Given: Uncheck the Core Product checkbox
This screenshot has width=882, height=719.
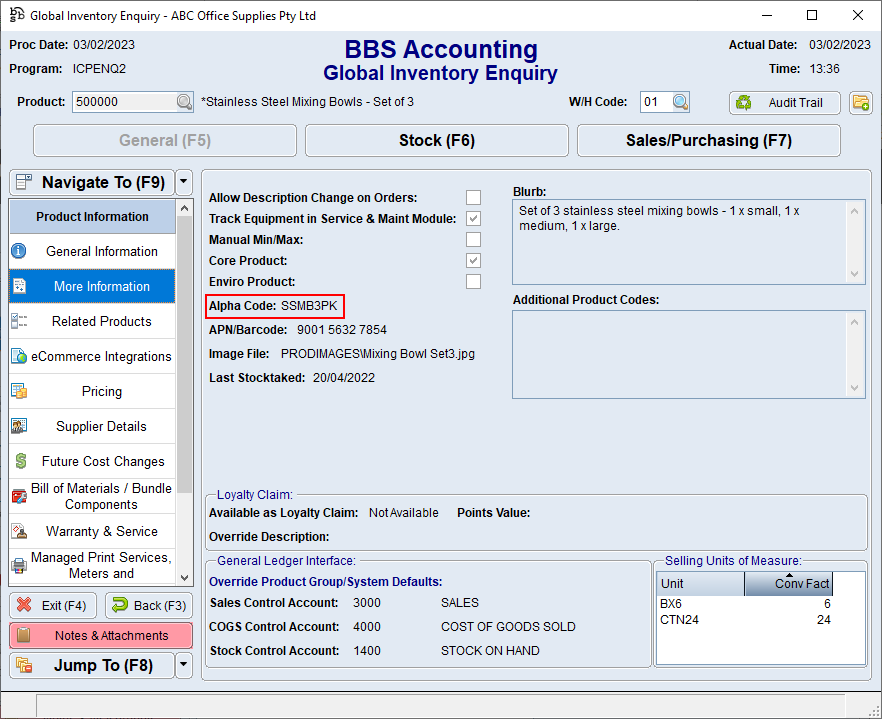Looking at the screenshot, I should 473,260.
